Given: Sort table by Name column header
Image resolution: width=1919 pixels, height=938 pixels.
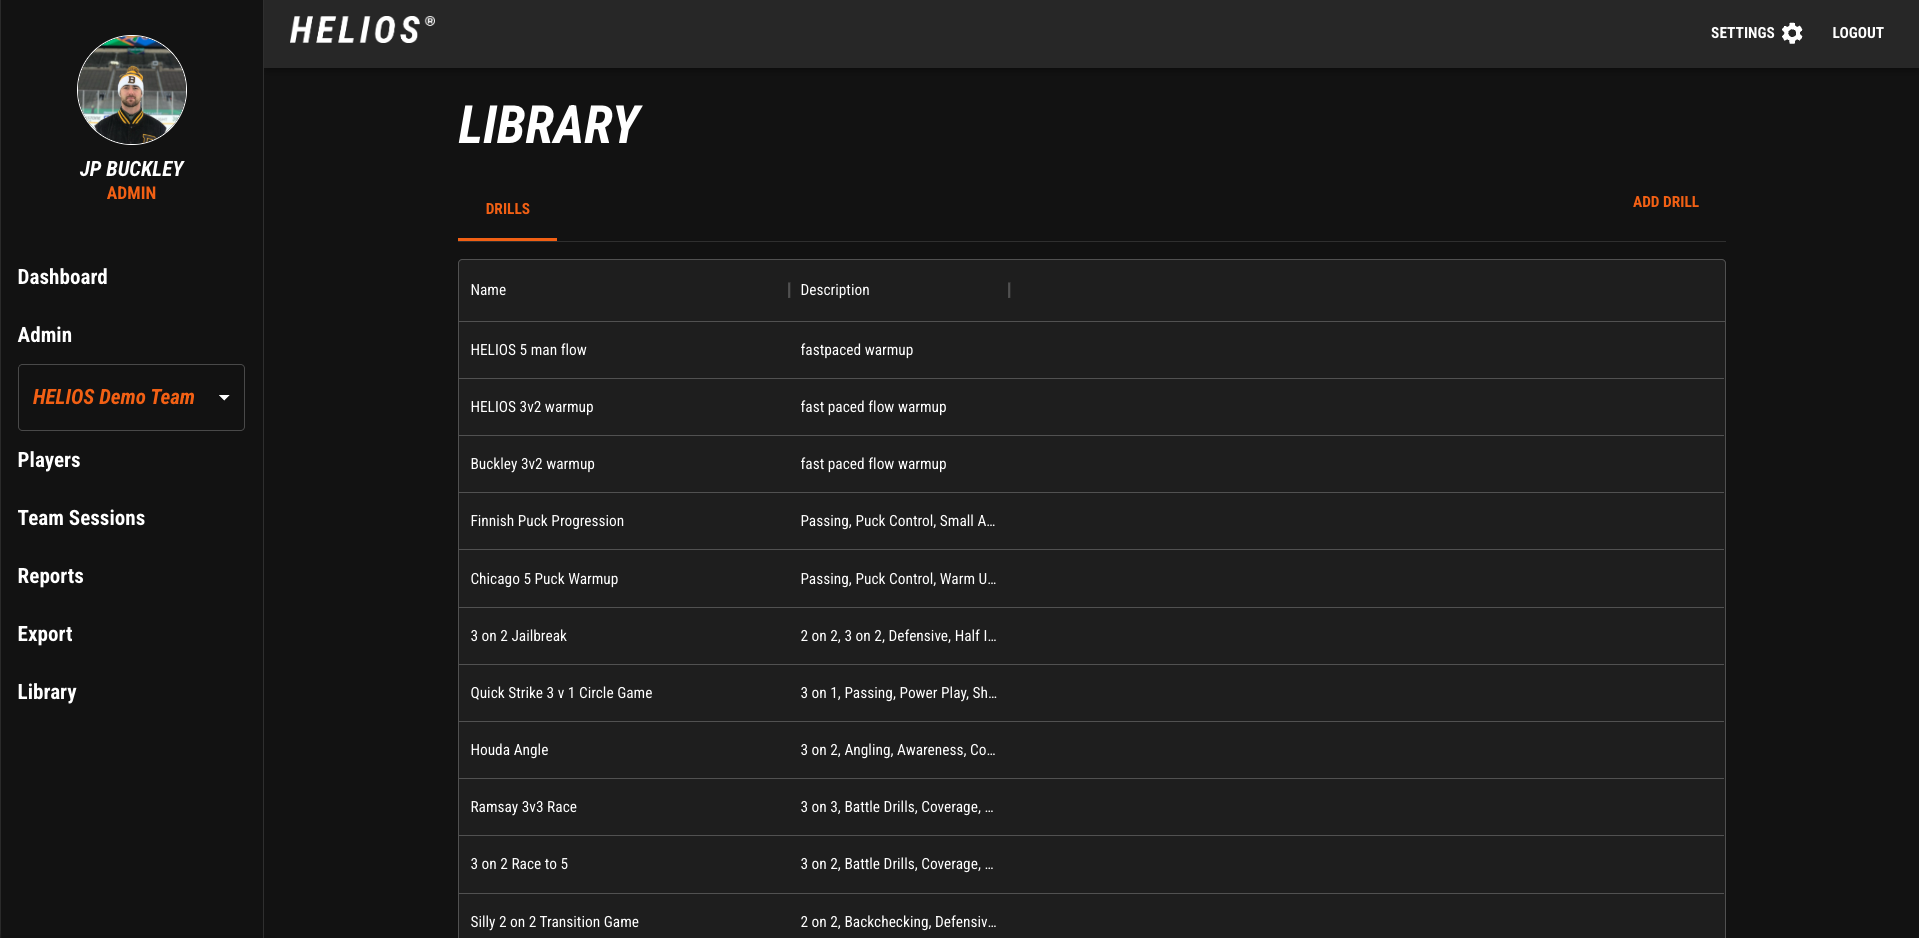Looking at the screenshot, I should (x=488, y=290).
